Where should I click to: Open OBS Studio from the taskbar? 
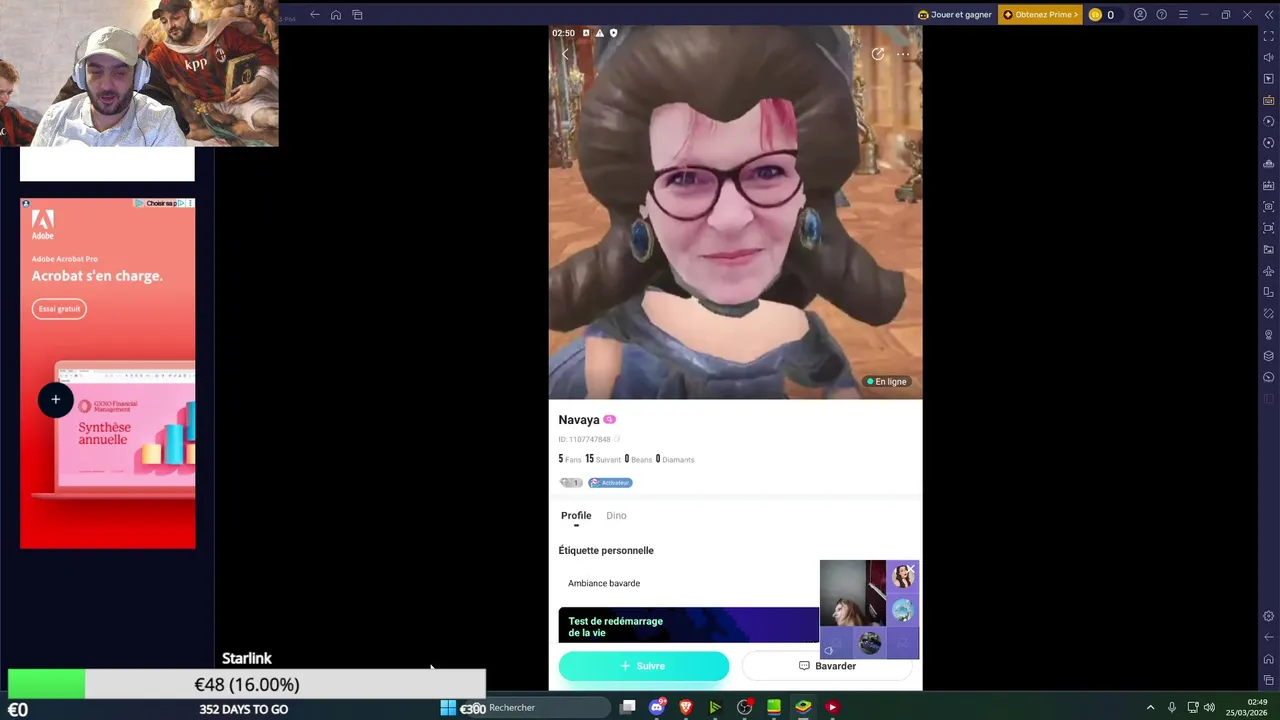[744, 708]
